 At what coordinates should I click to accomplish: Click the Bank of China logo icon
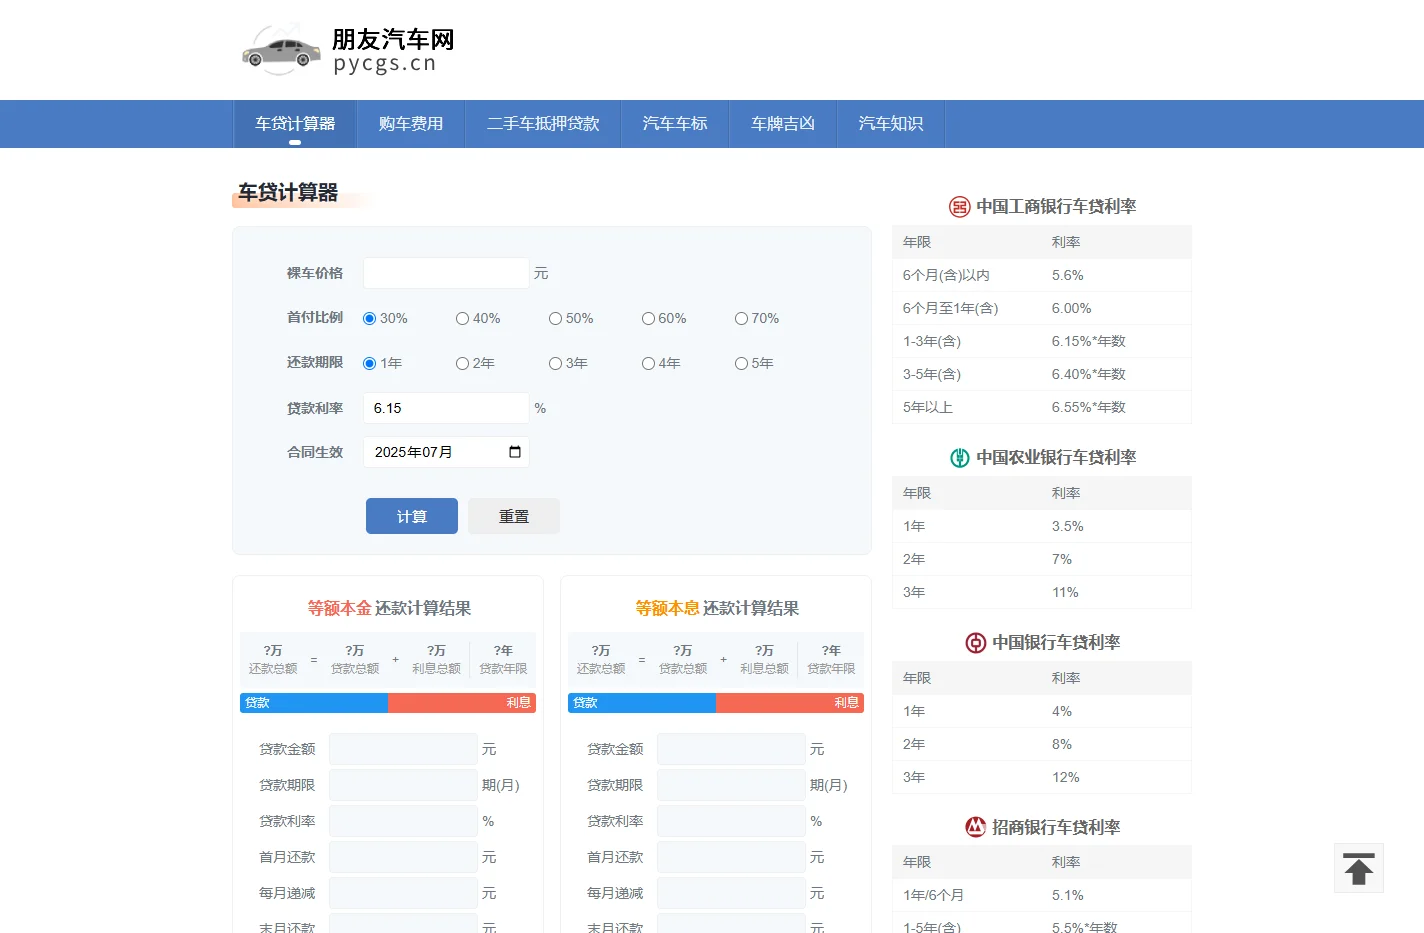(976, 643)
